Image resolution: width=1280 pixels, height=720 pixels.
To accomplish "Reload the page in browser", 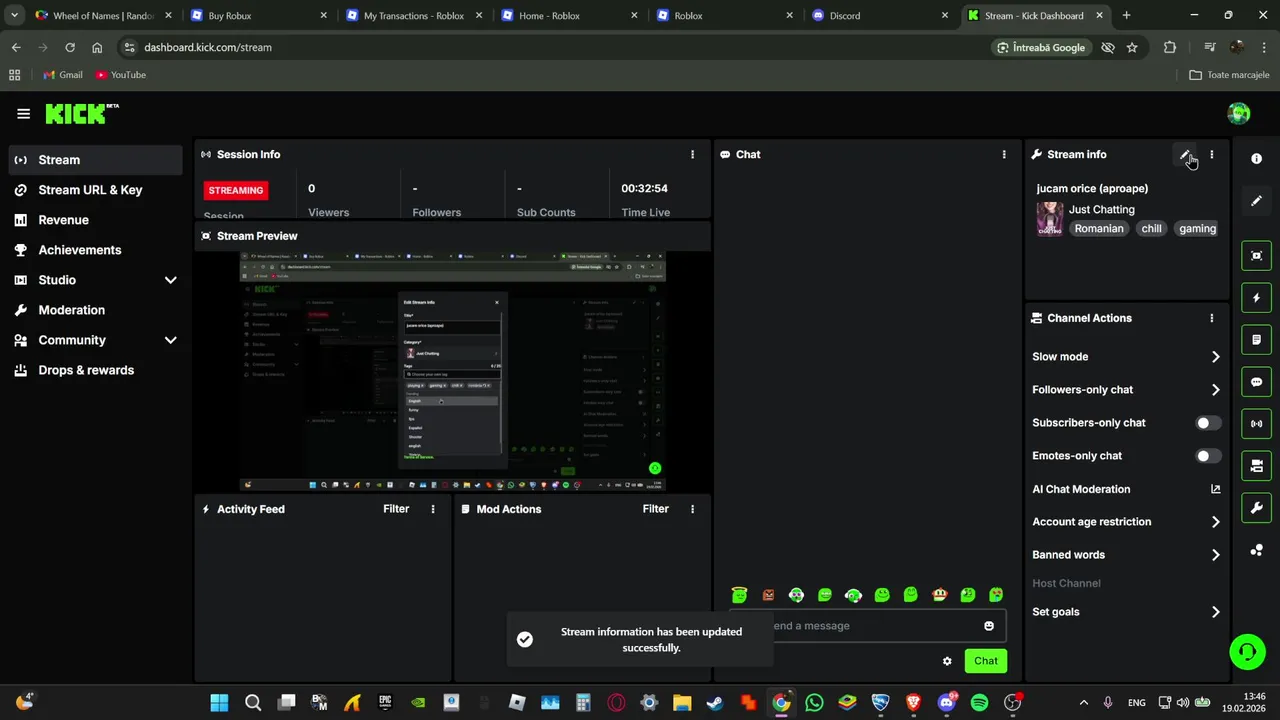I will point(70,47).
